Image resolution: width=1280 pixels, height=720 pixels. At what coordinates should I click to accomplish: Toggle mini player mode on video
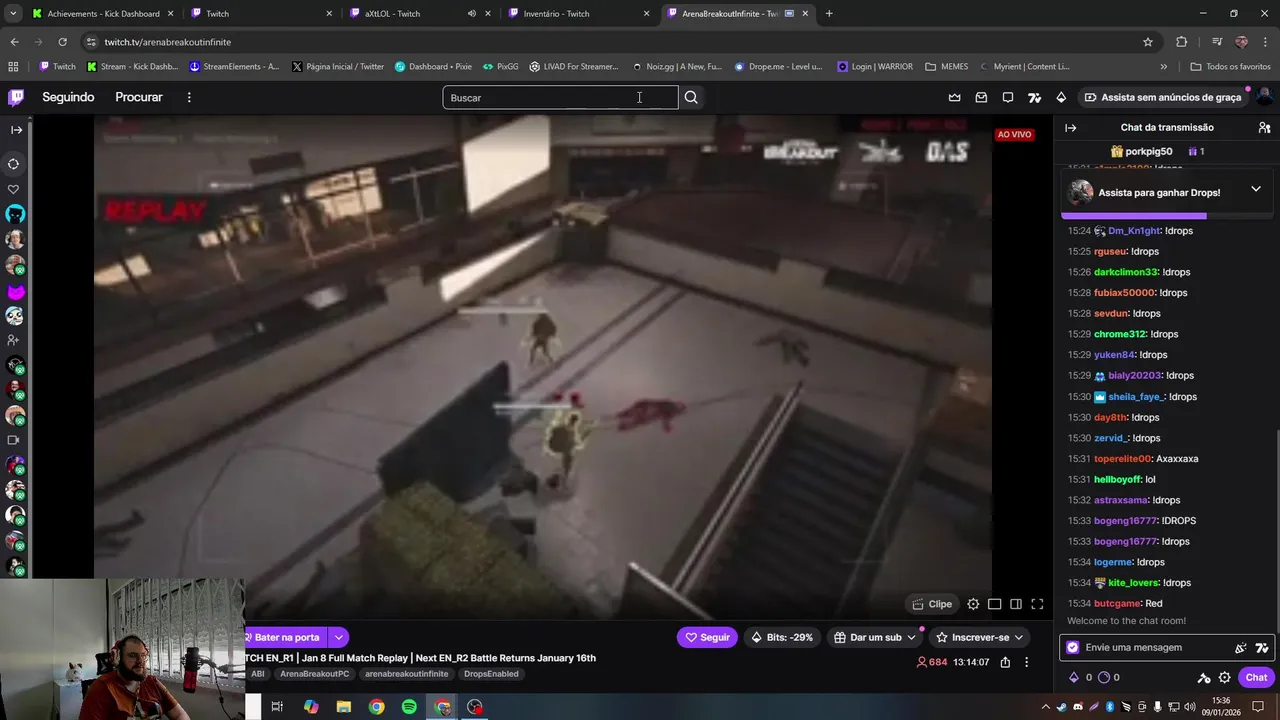(x=995, y=604)
